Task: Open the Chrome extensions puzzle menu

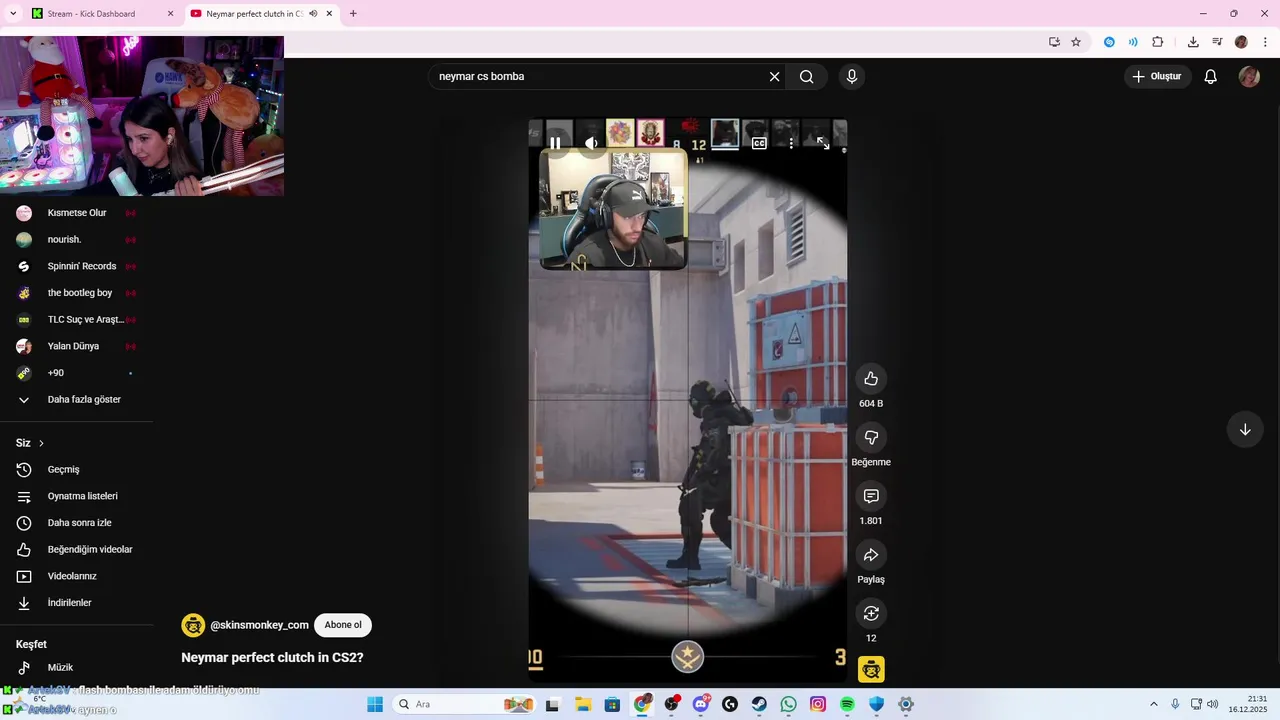Action: point(1158,42)
